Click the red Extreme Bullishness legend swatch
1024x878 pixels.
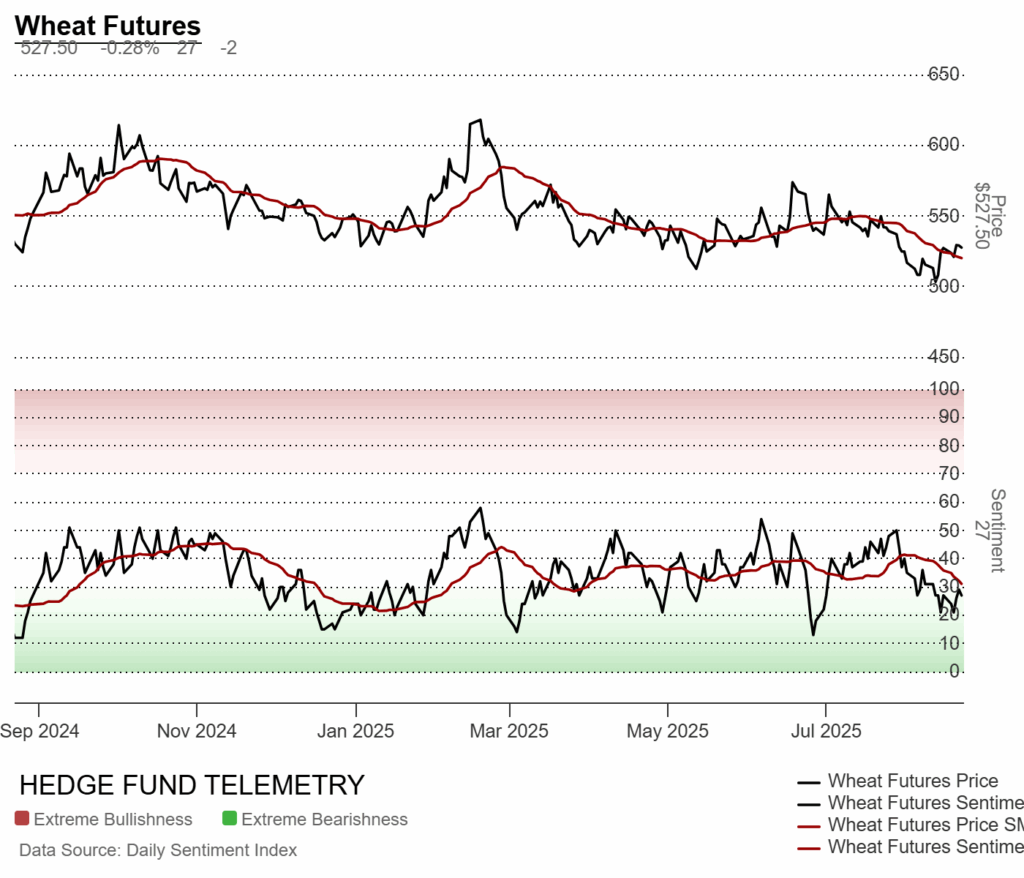(x=22, y=819)
